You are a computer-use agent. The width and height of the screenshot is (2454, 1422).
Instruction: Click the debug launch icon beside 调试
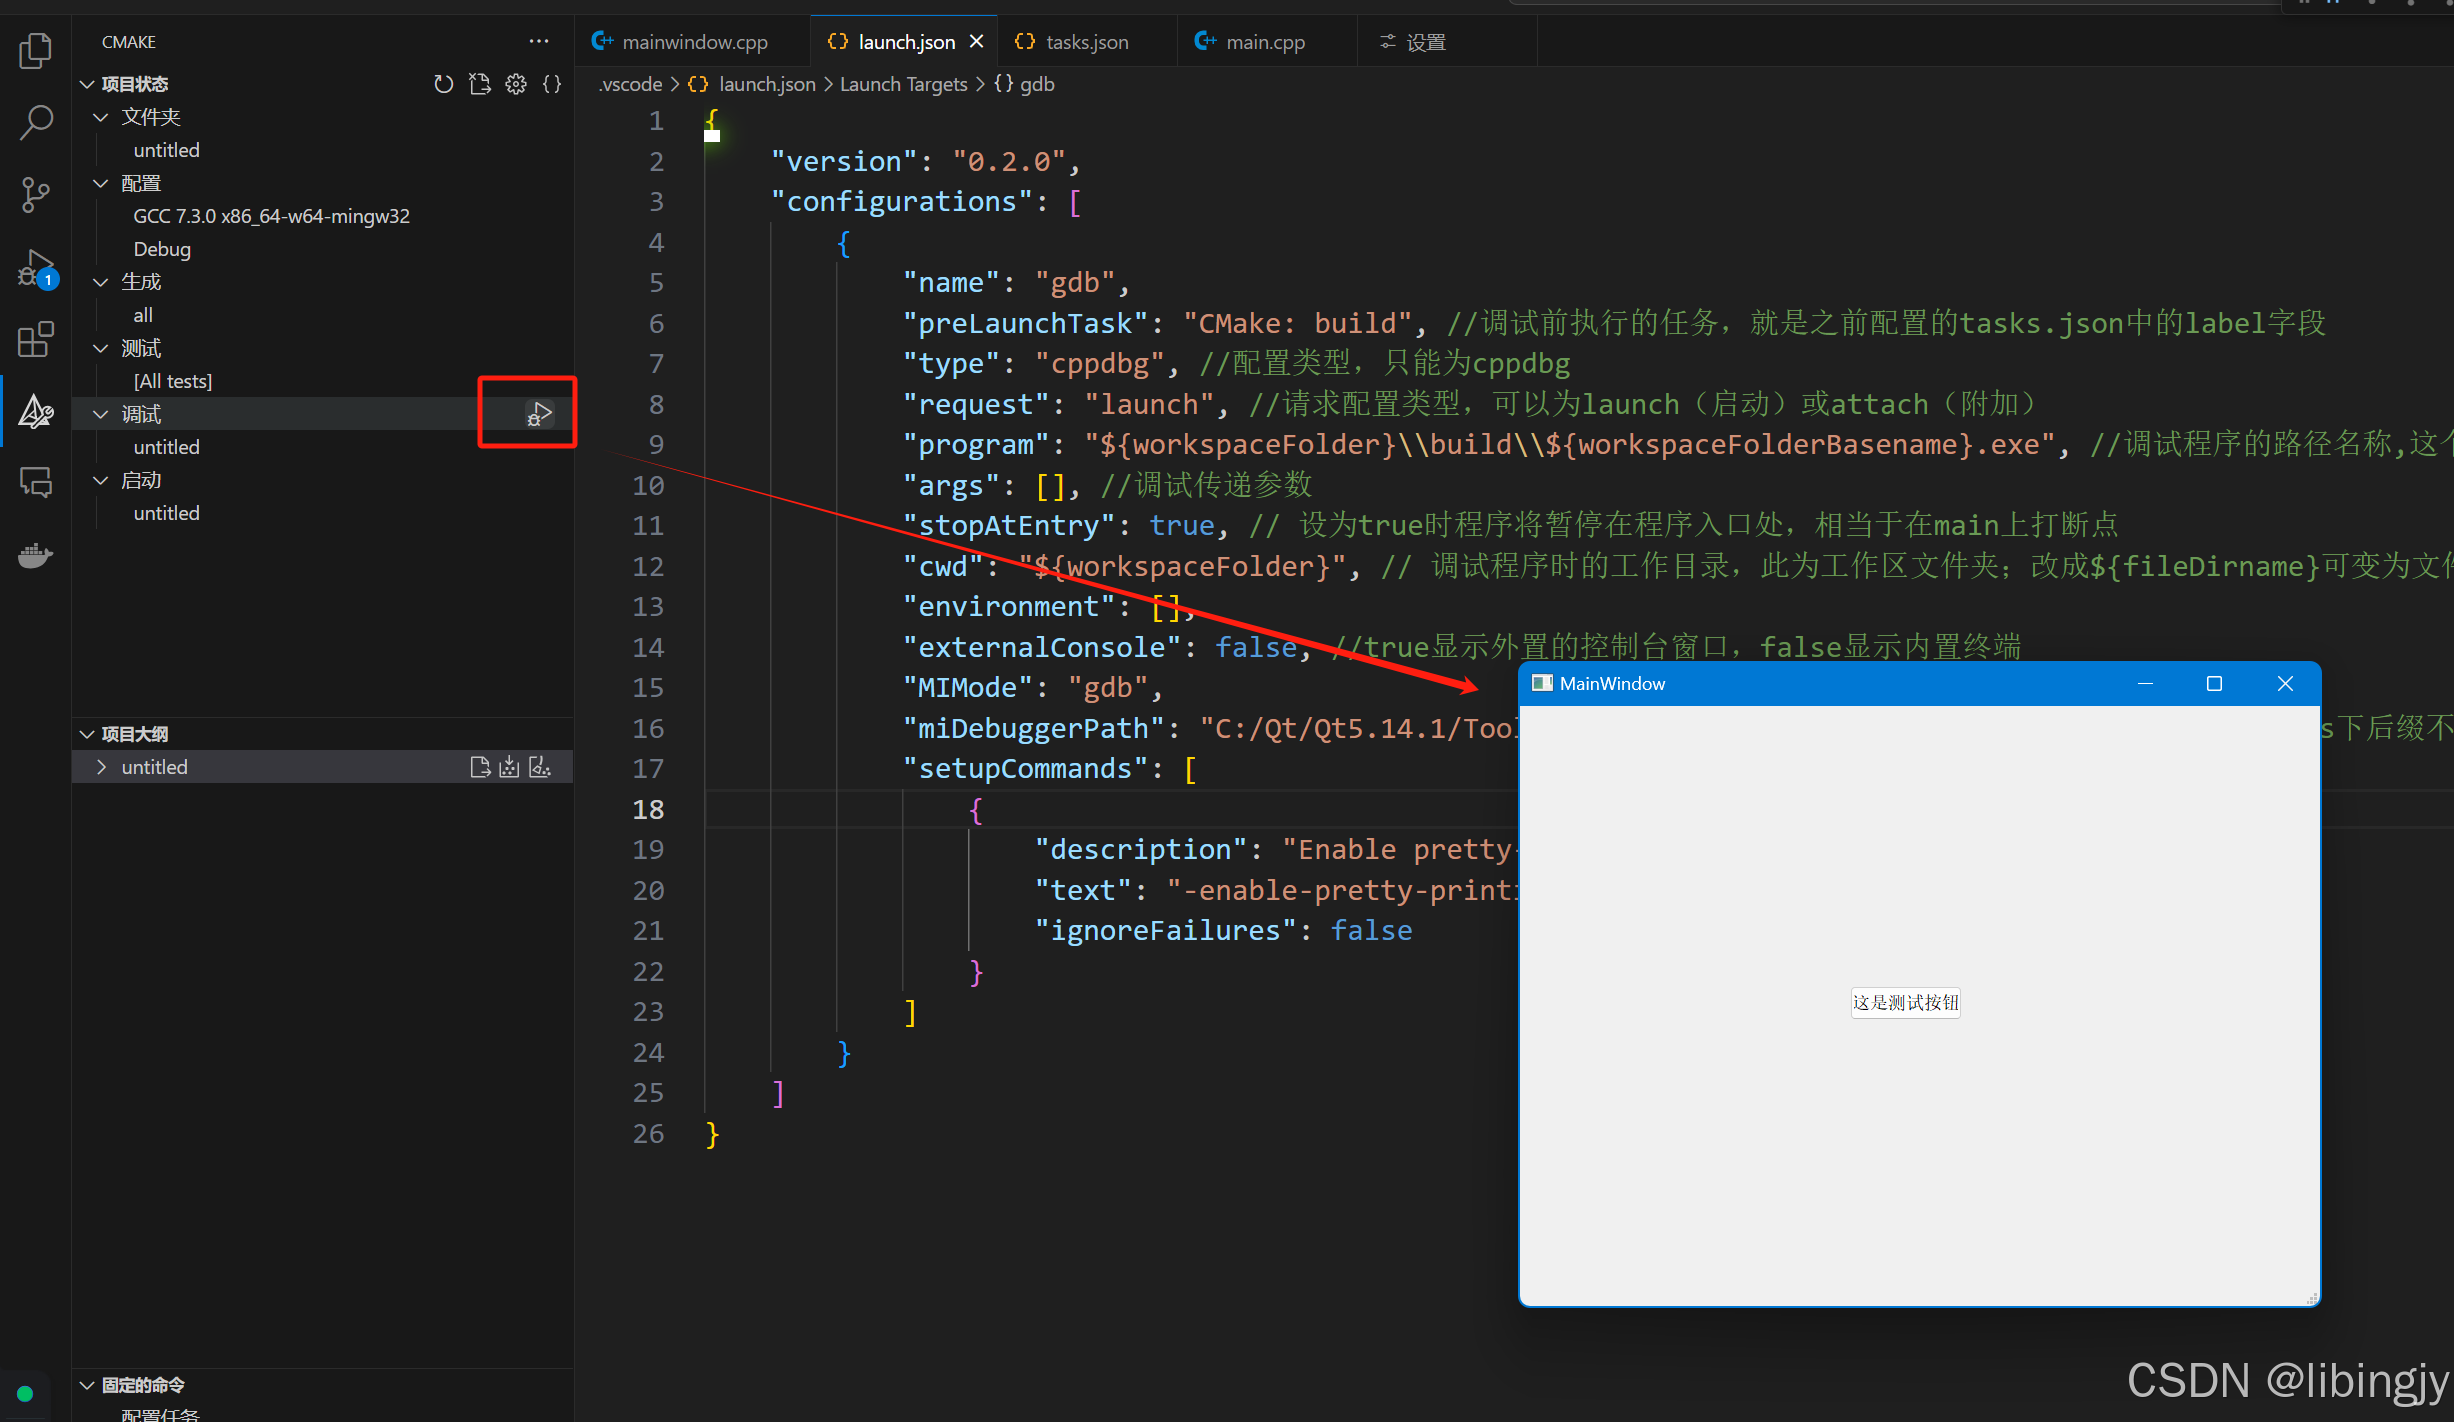539,414
